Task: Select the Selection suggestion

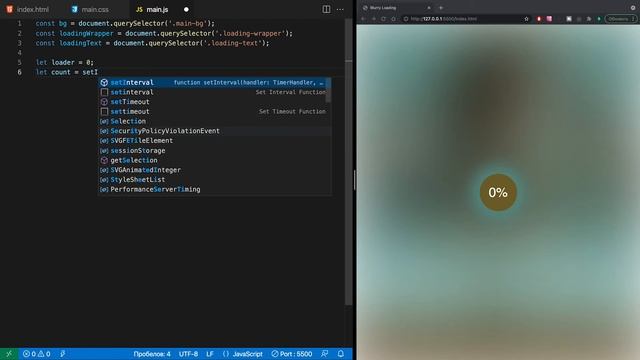Action: 215,121
